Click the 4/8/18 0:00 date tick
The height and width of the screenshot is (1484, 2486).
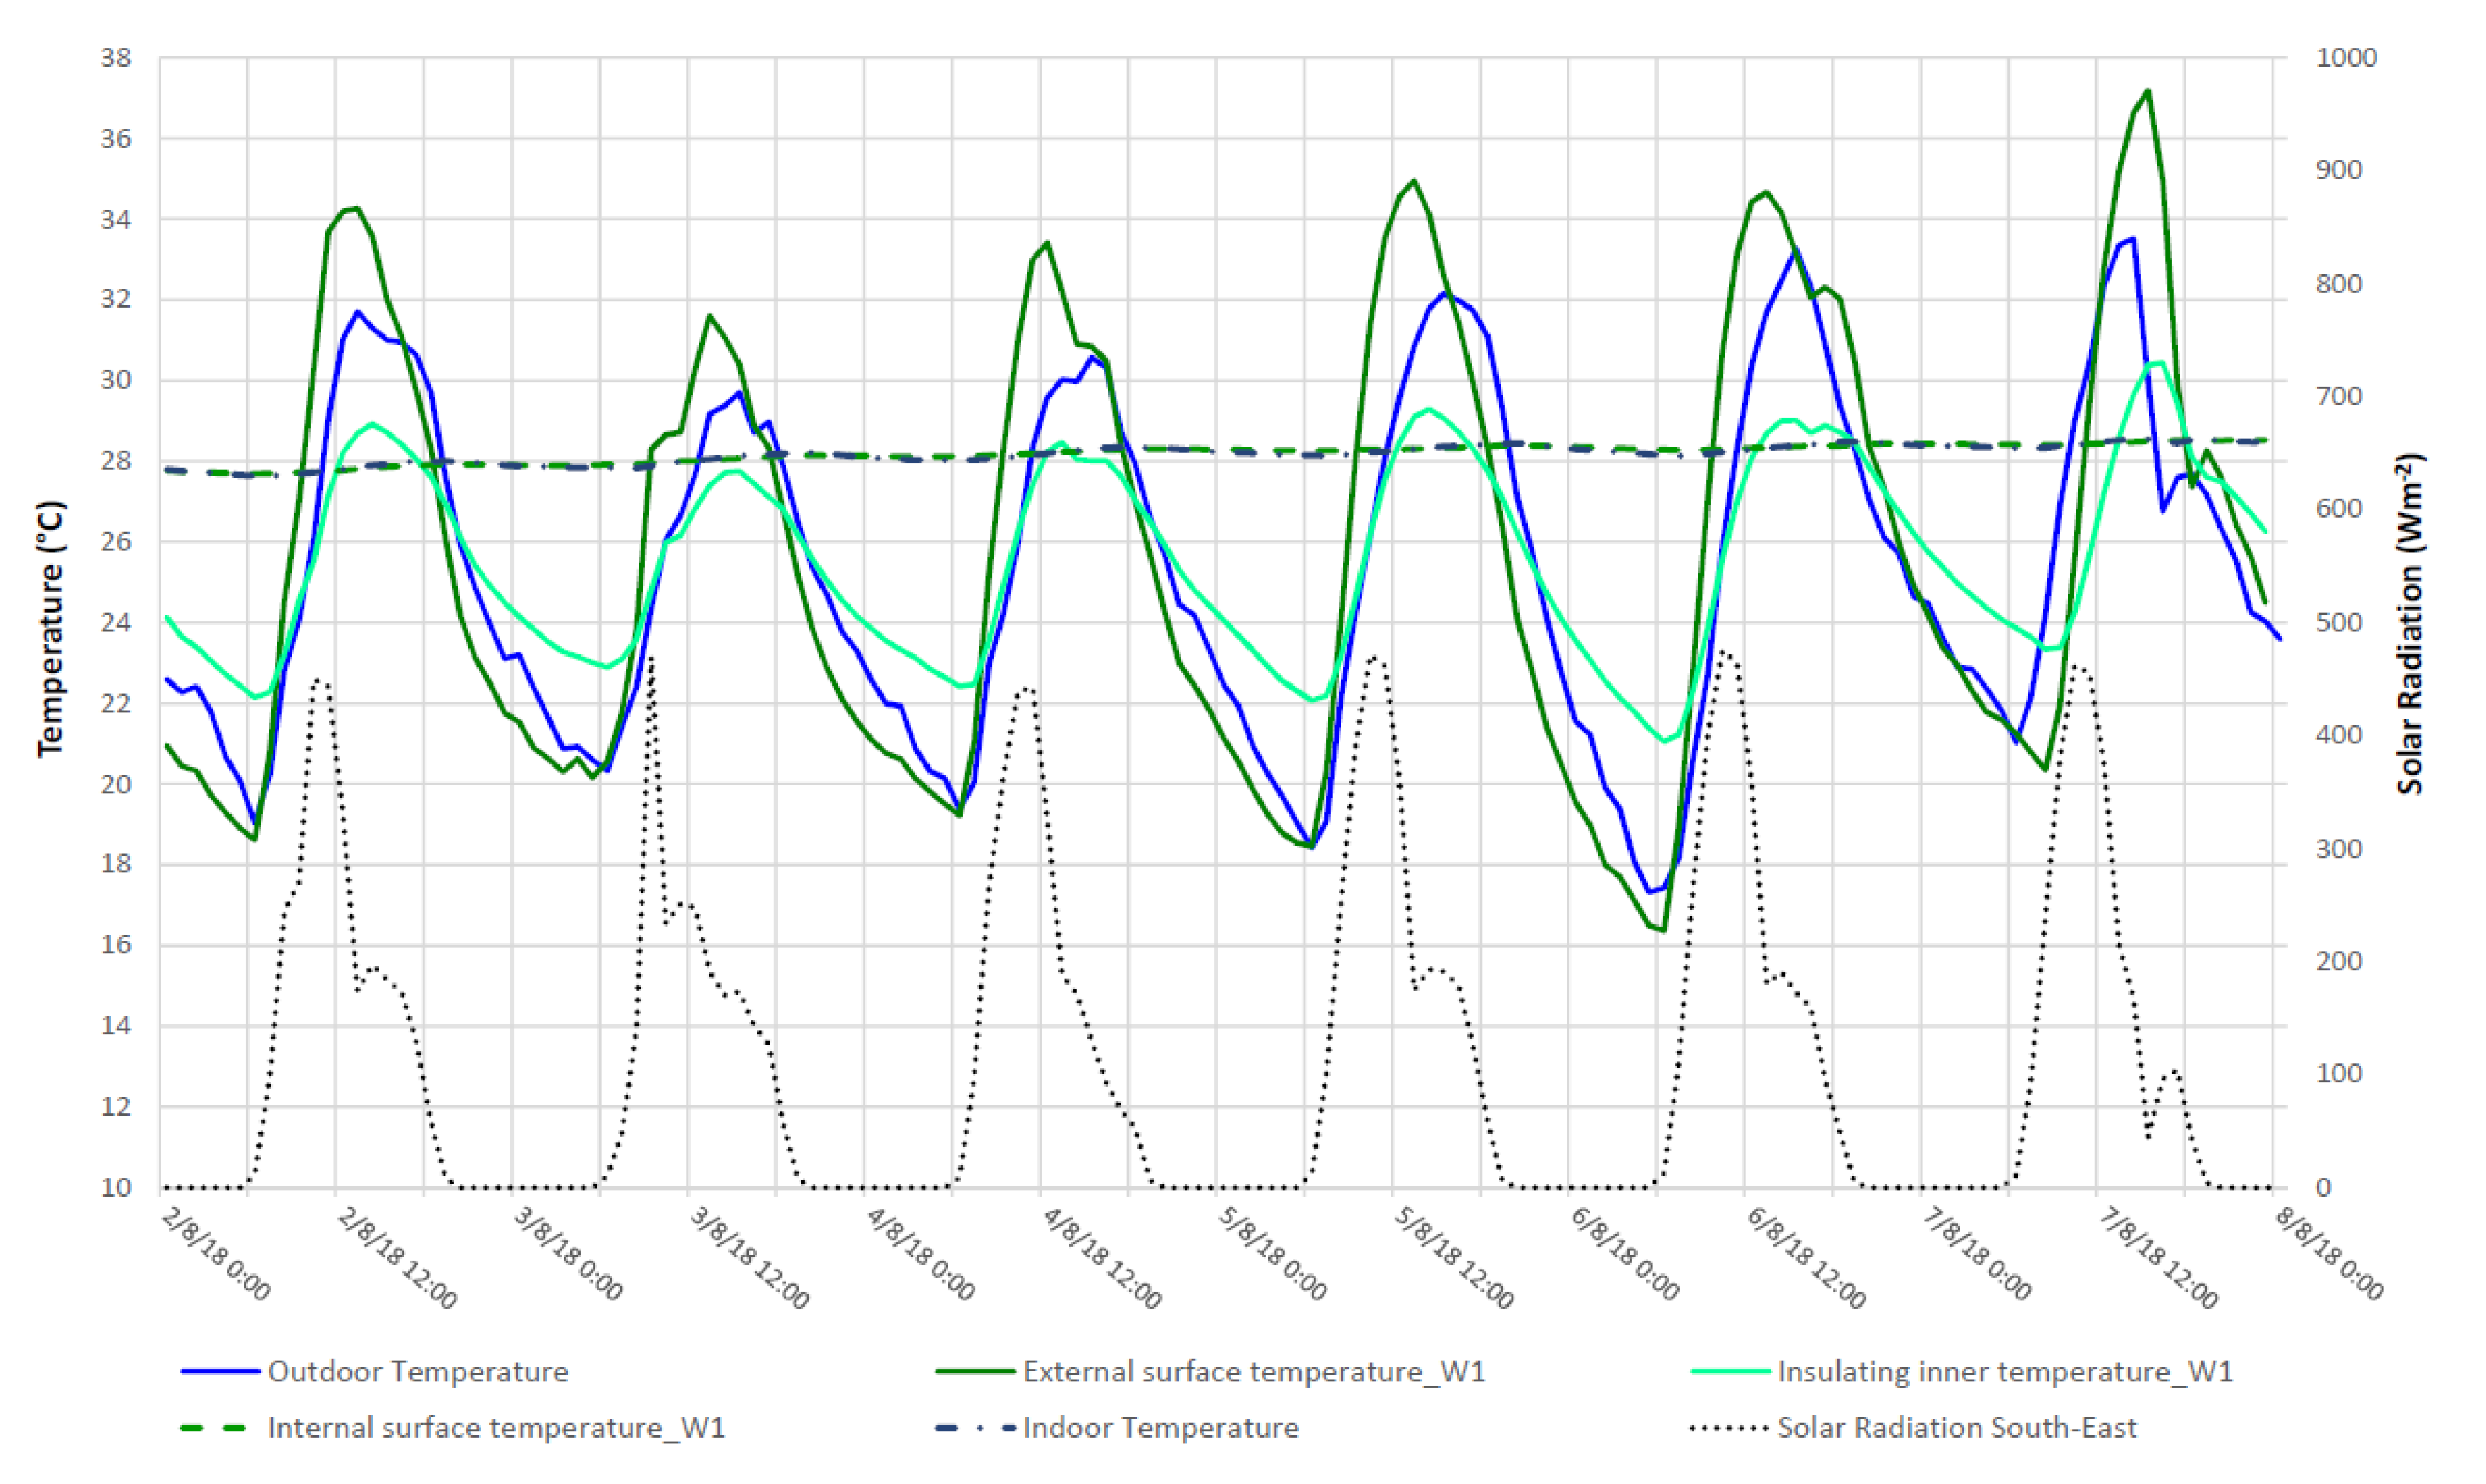[x=920, y=1254]
